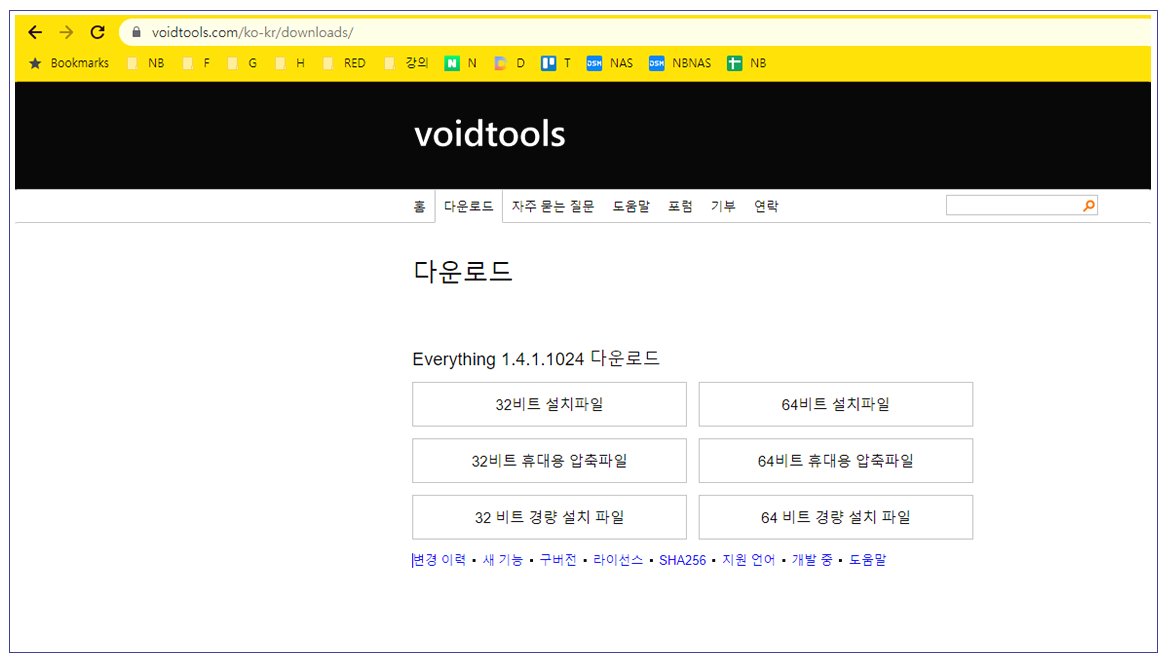Open the H bookmark folder

(291, 63)
